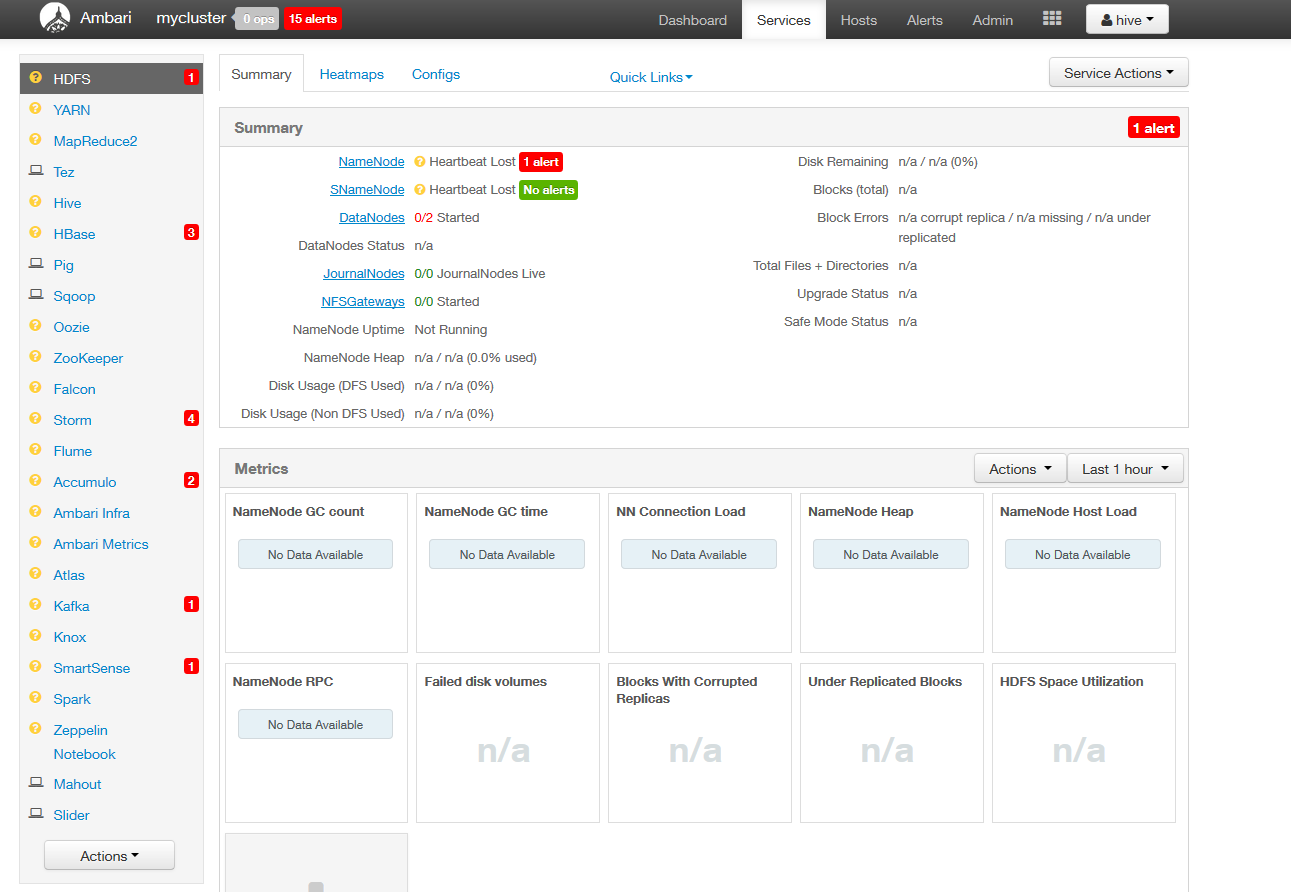Open the JournalNodes link
The height and width of the screenshot is (892, 1291).
[363, 273]
